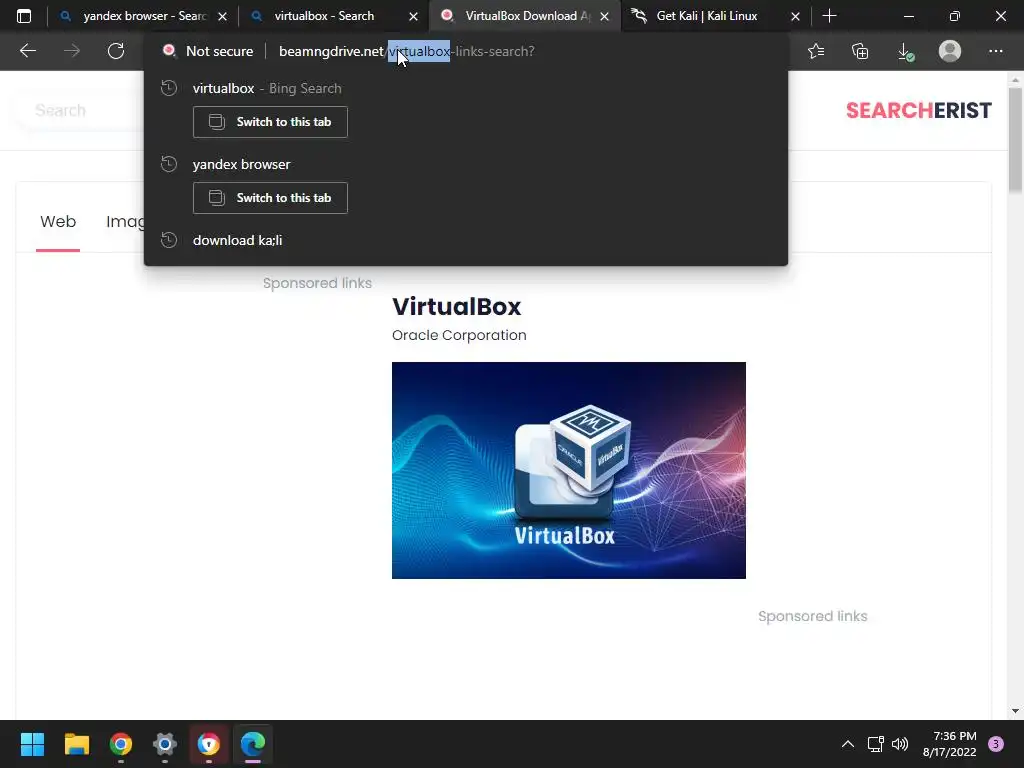
Task: Open the user profile avatar
Action: point(950,51)
